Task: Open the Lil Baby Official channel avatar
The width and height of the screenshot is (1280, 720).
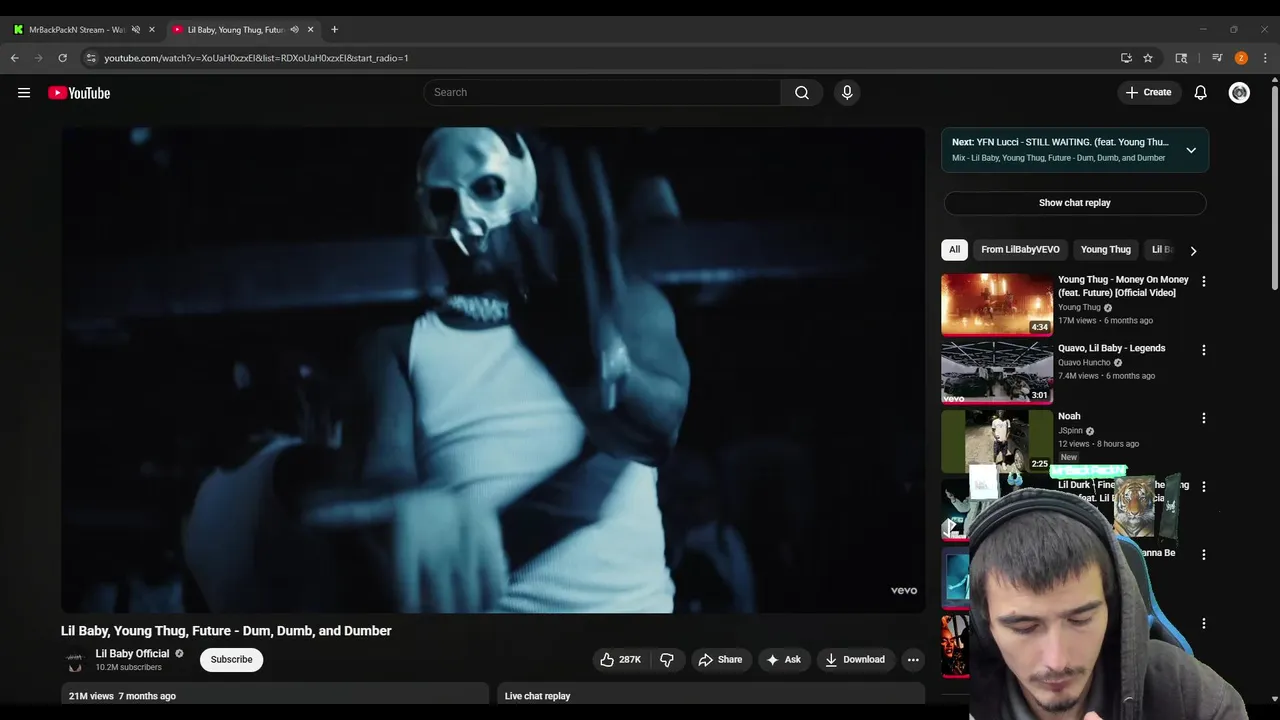Action: [x=75, y=660]
